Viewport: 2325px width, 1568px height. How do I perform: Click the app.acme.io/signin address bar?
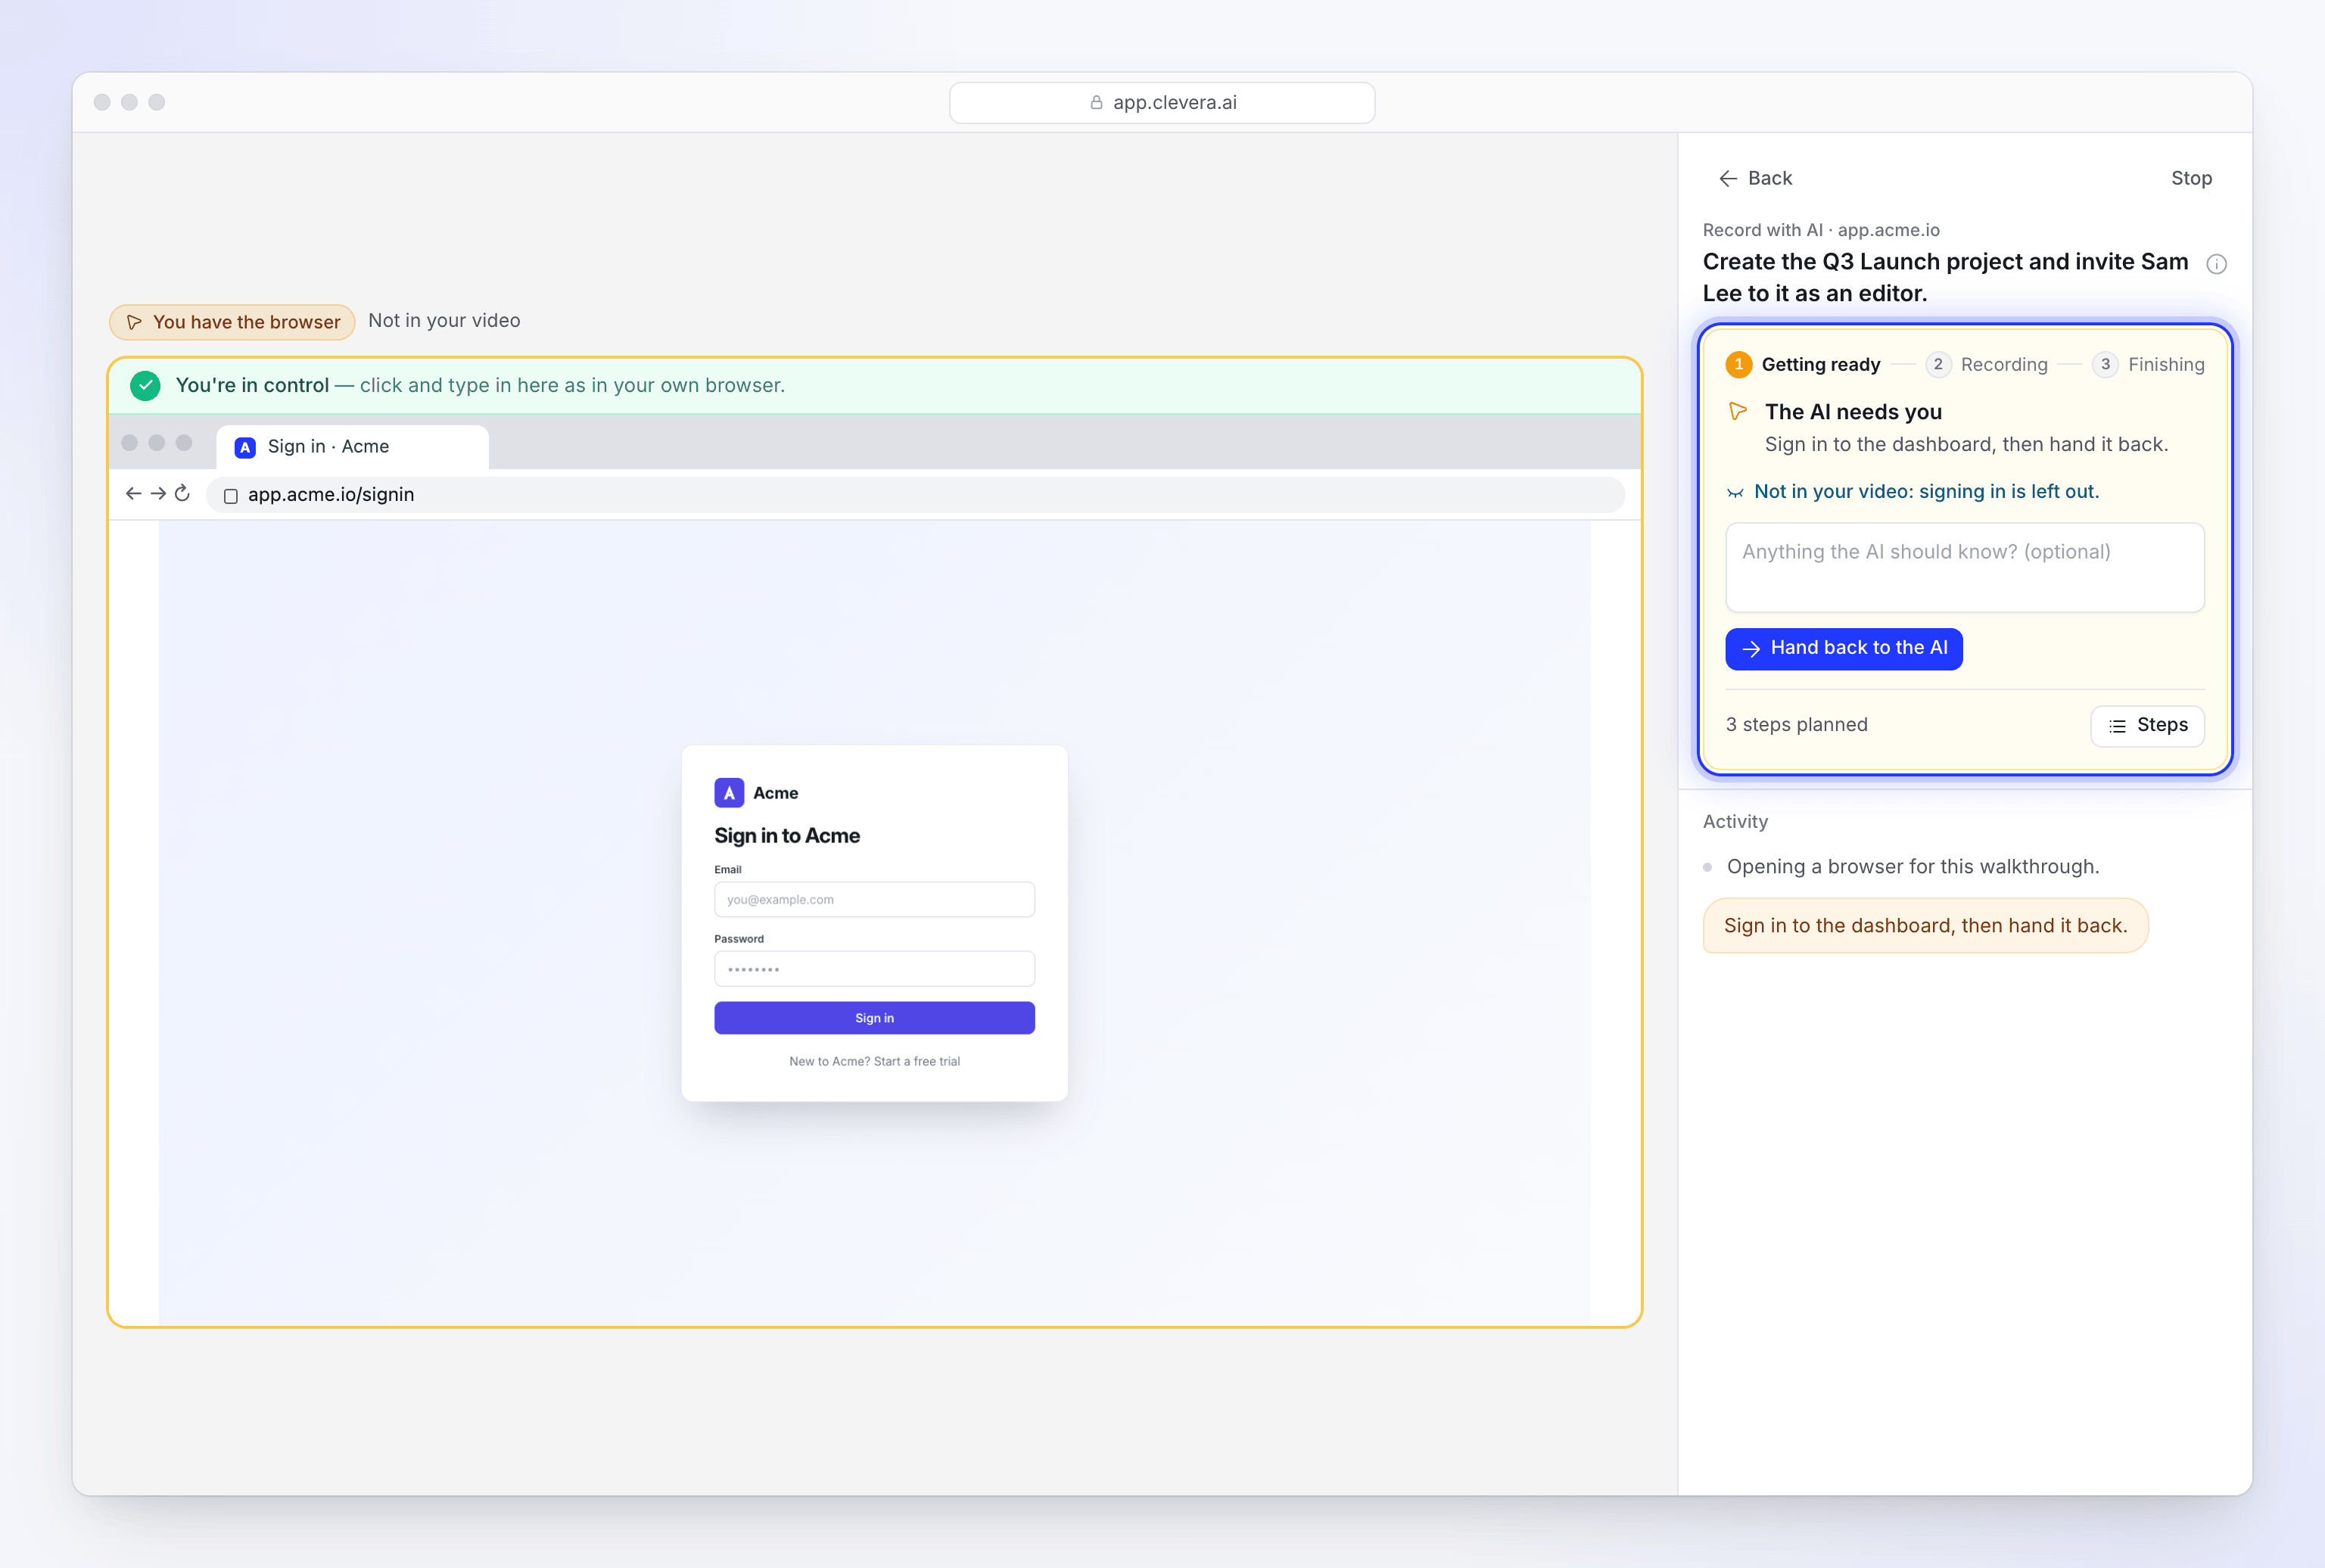(x=915, y=495)
